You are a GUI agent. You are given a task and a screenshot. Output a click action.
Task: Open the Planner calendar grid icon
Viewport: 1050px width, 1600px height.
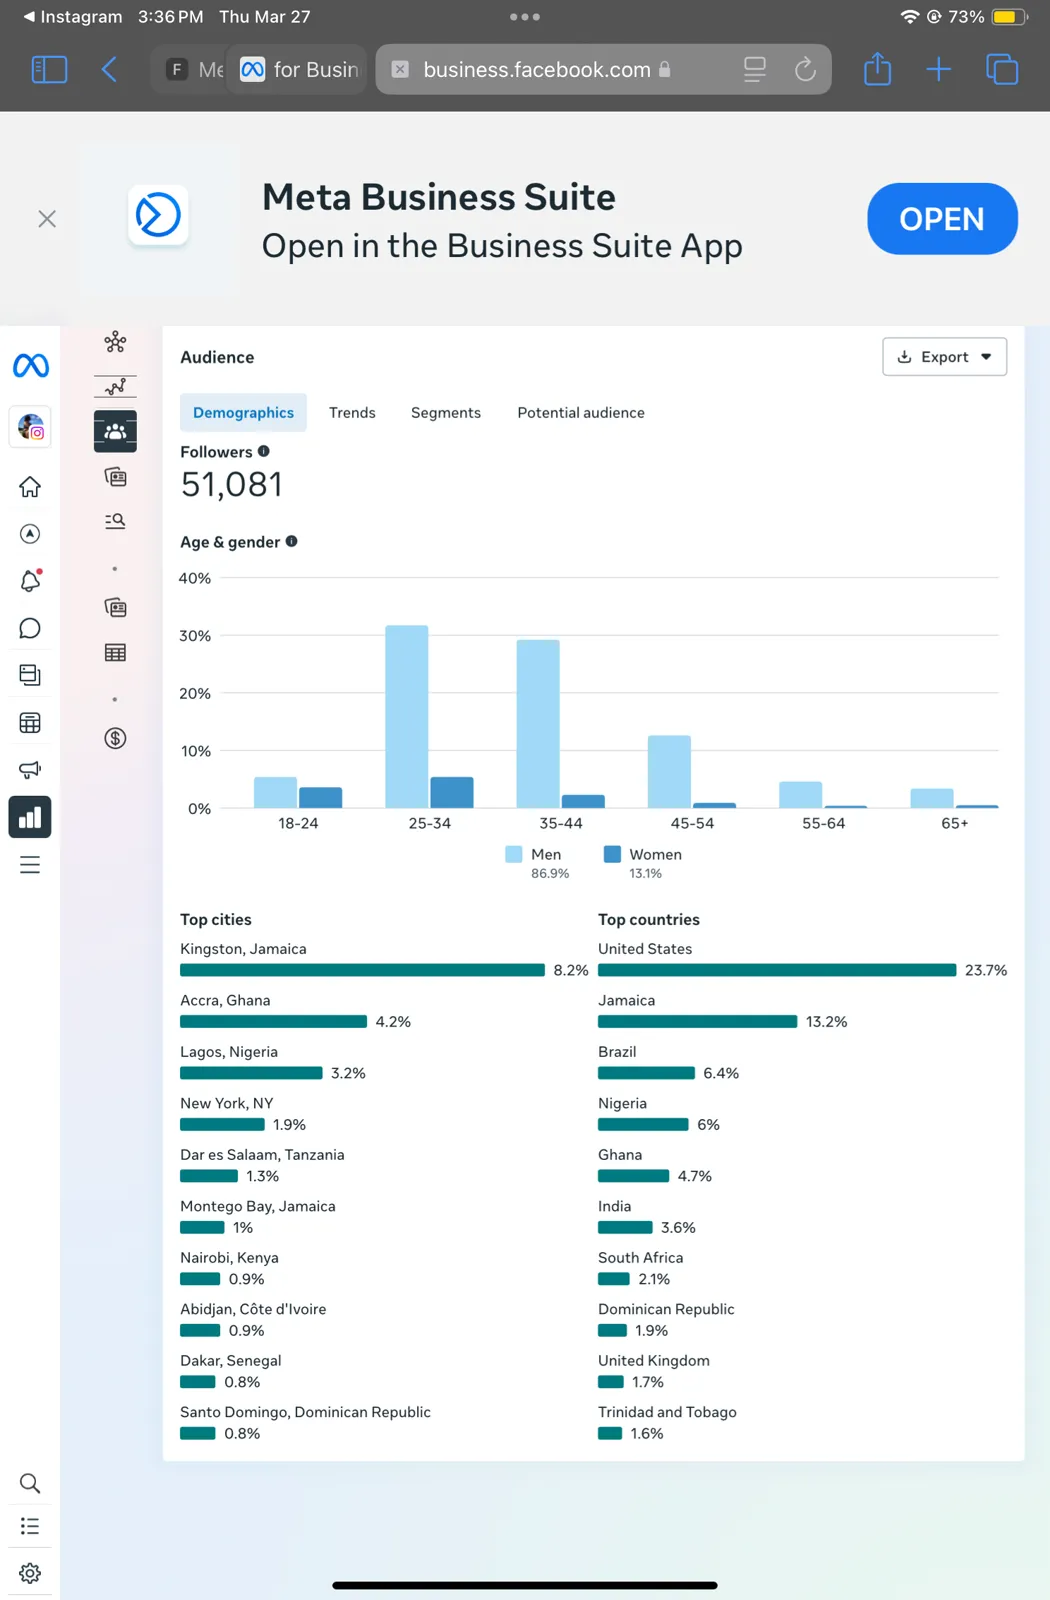(30, 723)
